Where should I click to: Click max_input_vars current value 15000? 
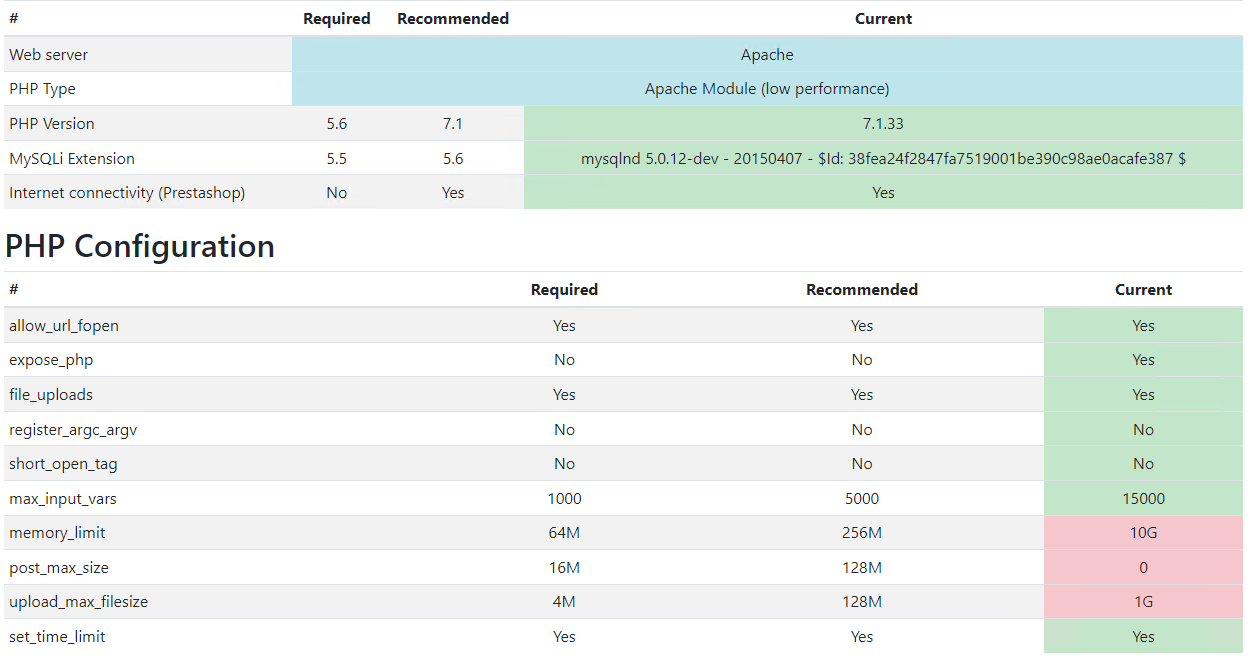tap(1143, 498)
